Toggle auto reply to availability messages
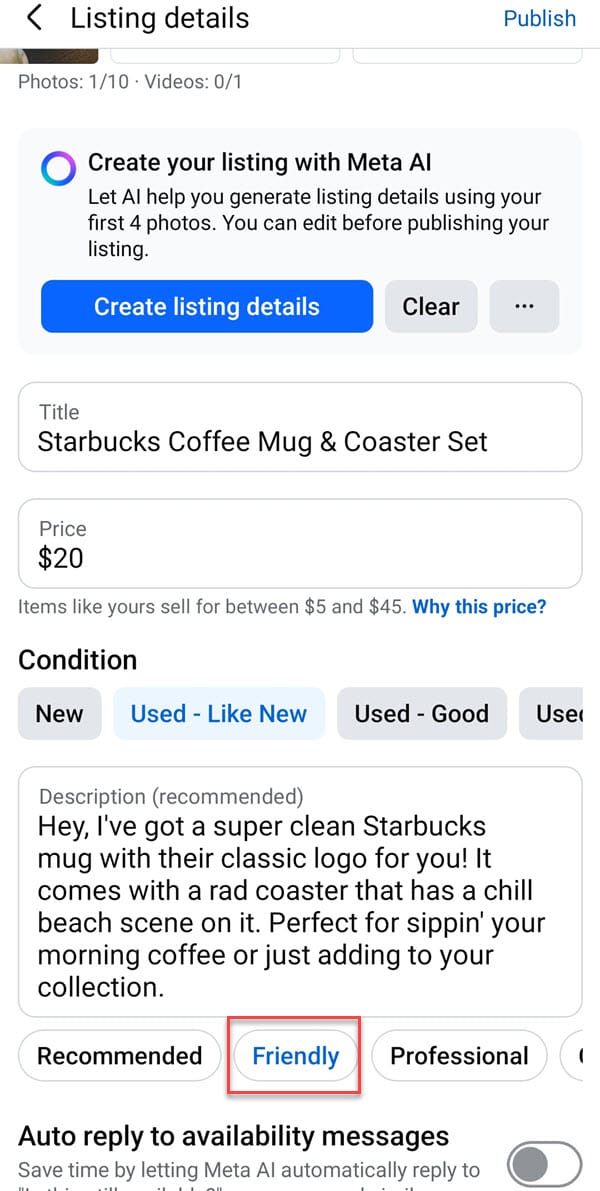The width and height of the screenshot is (600, 1191). tap(544, 1164)
